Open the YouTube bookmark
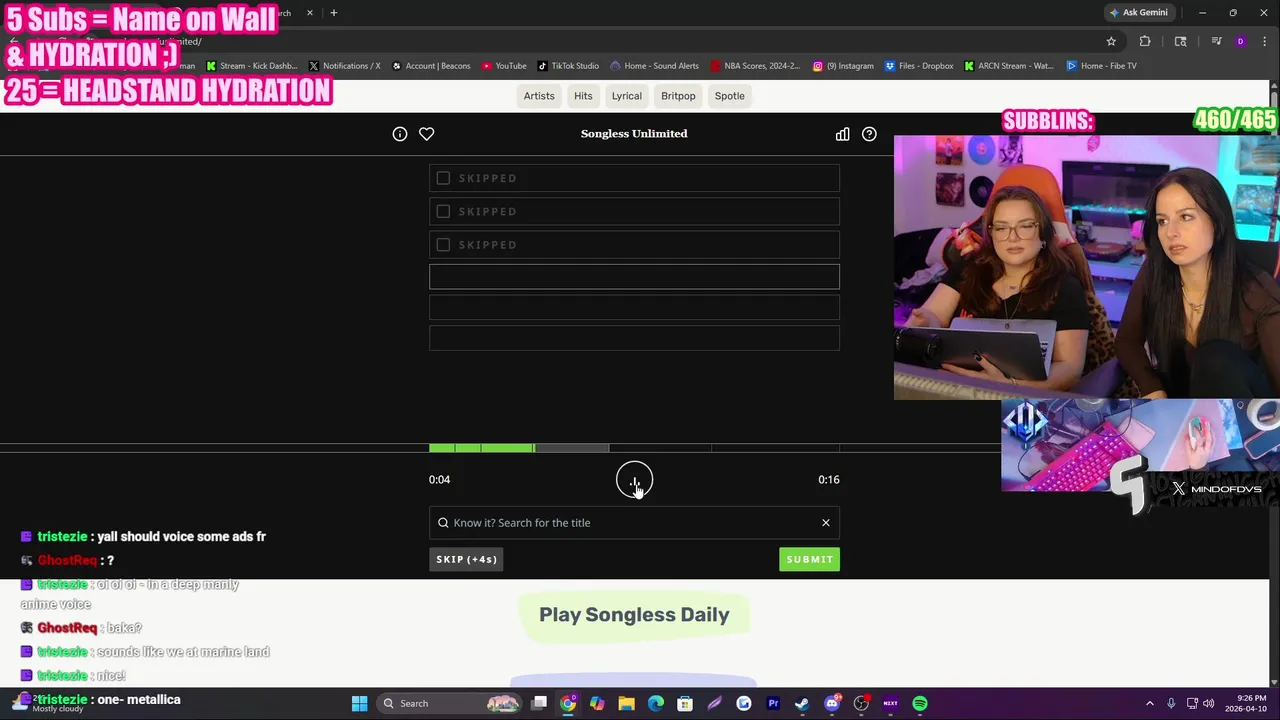Screen dimensions: 1280x720 pos(504,66)
